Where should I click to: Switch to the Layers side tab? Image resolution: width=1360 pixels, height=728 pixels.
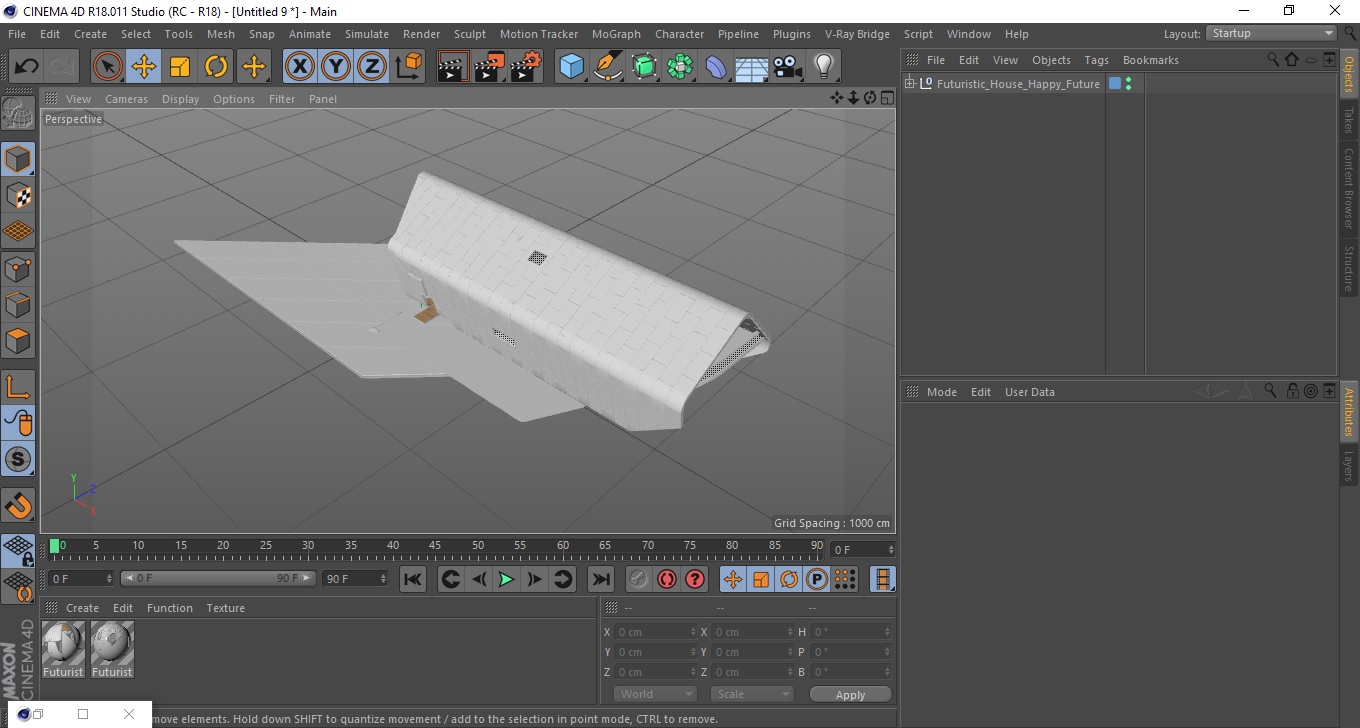(1349, 466)
